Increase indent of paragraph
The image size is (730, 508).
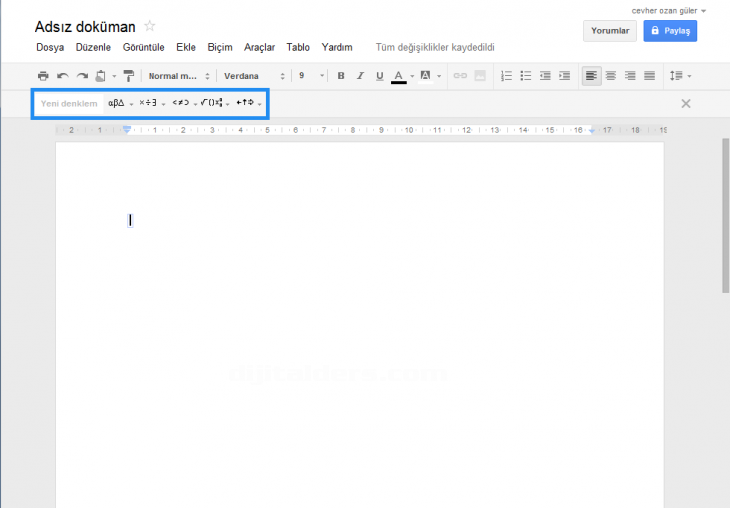(x=565, y=76)
